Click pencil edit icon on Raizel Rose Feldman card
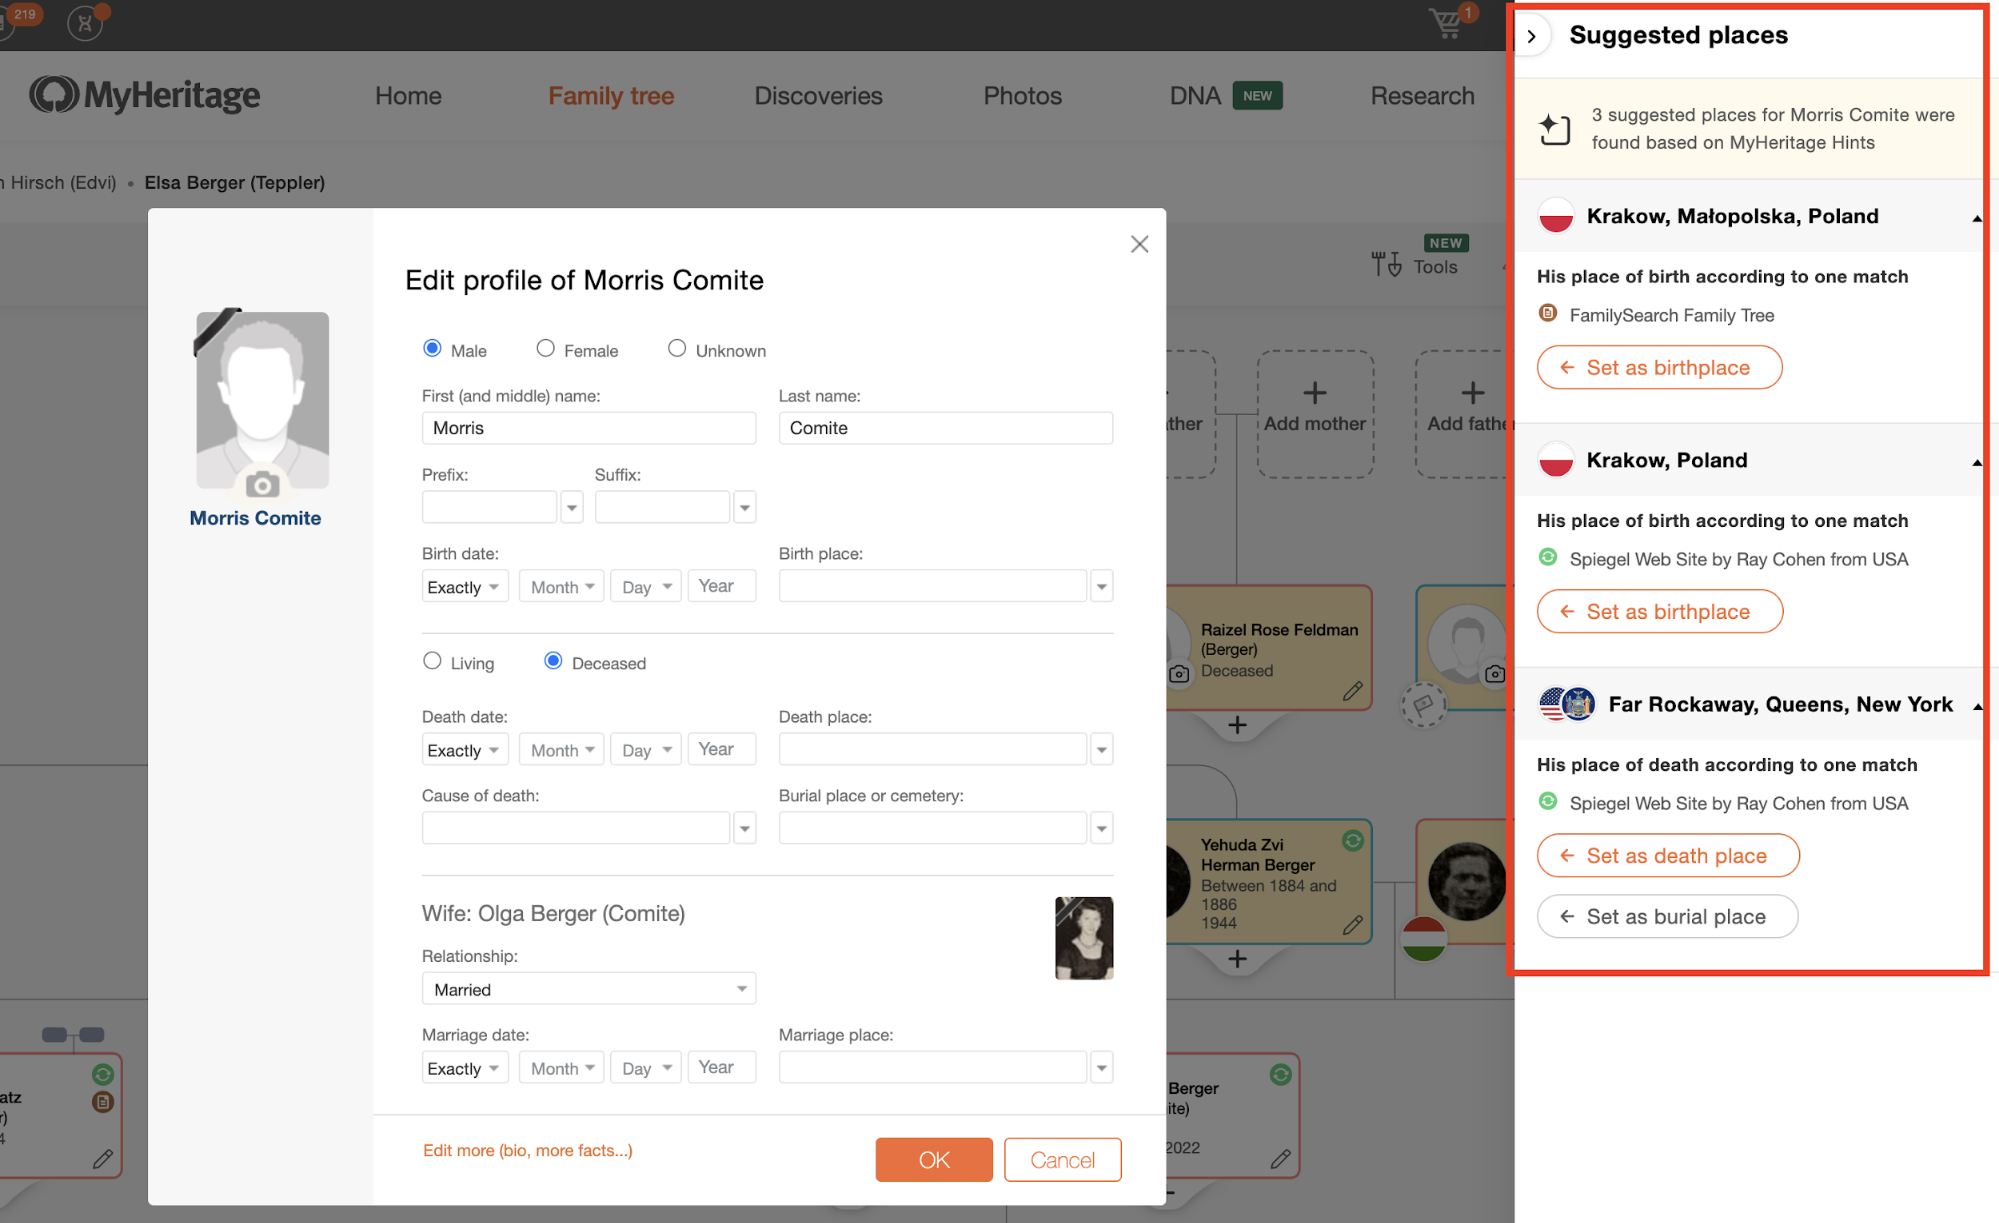 click(1352, 691)
